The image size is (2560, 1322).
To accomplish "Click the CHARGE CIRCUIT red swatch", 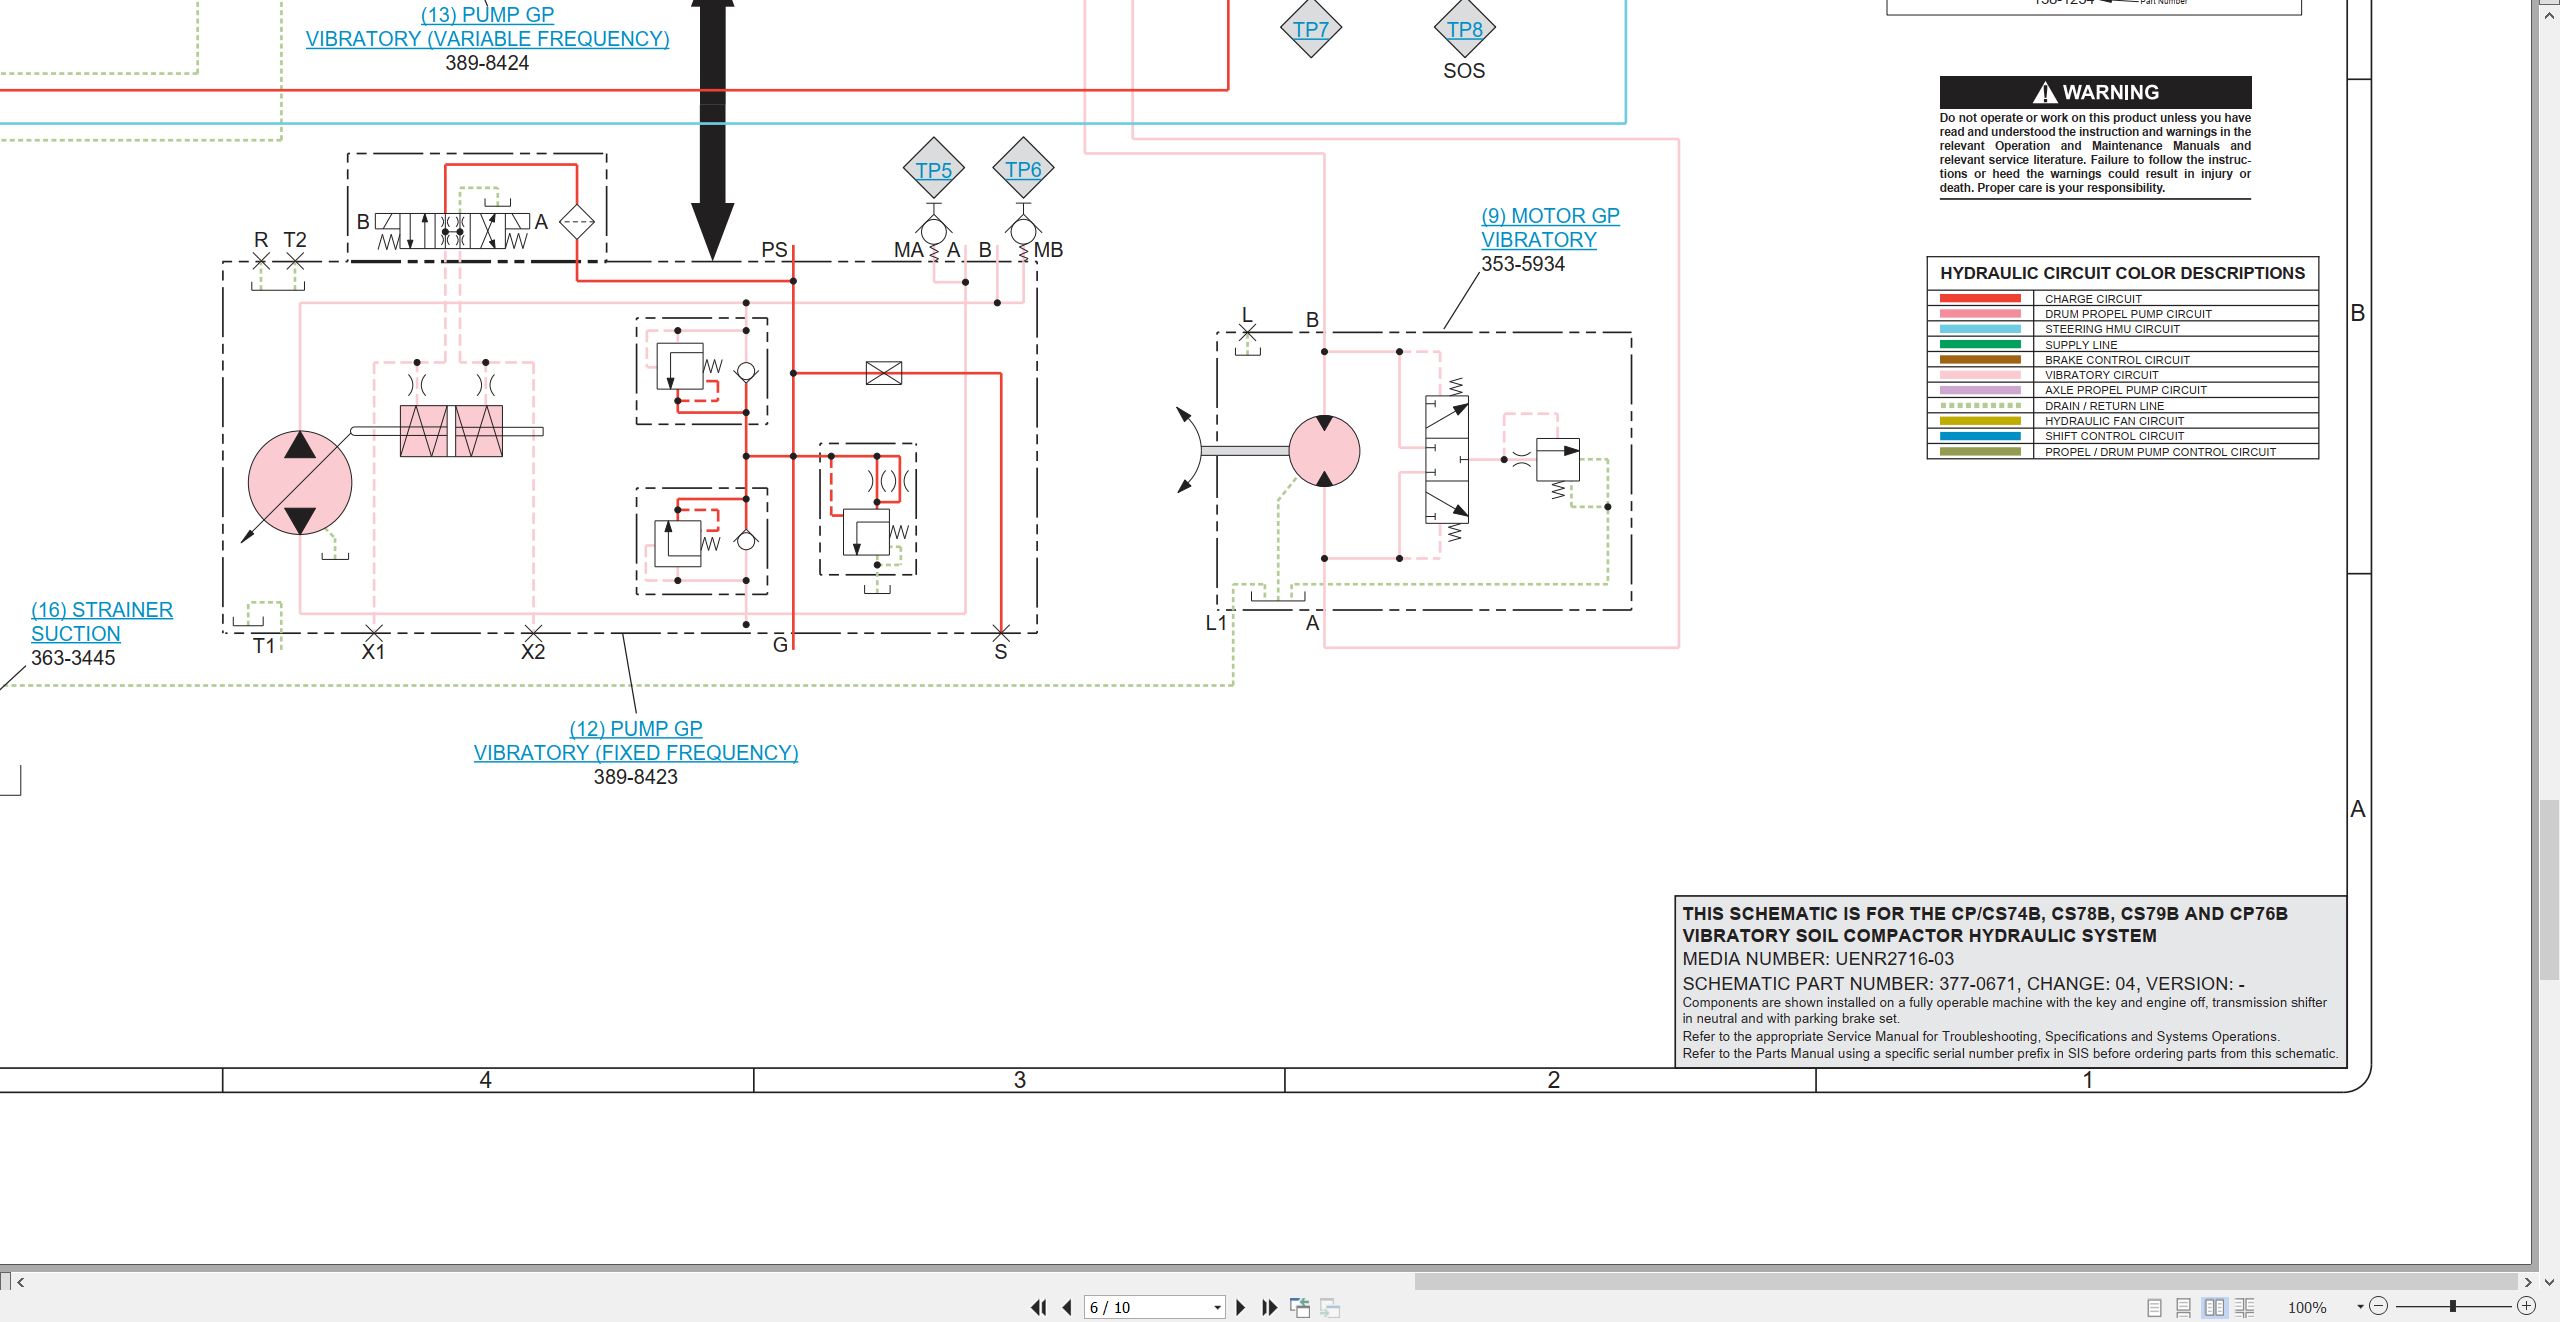I will click(1980, 298).
